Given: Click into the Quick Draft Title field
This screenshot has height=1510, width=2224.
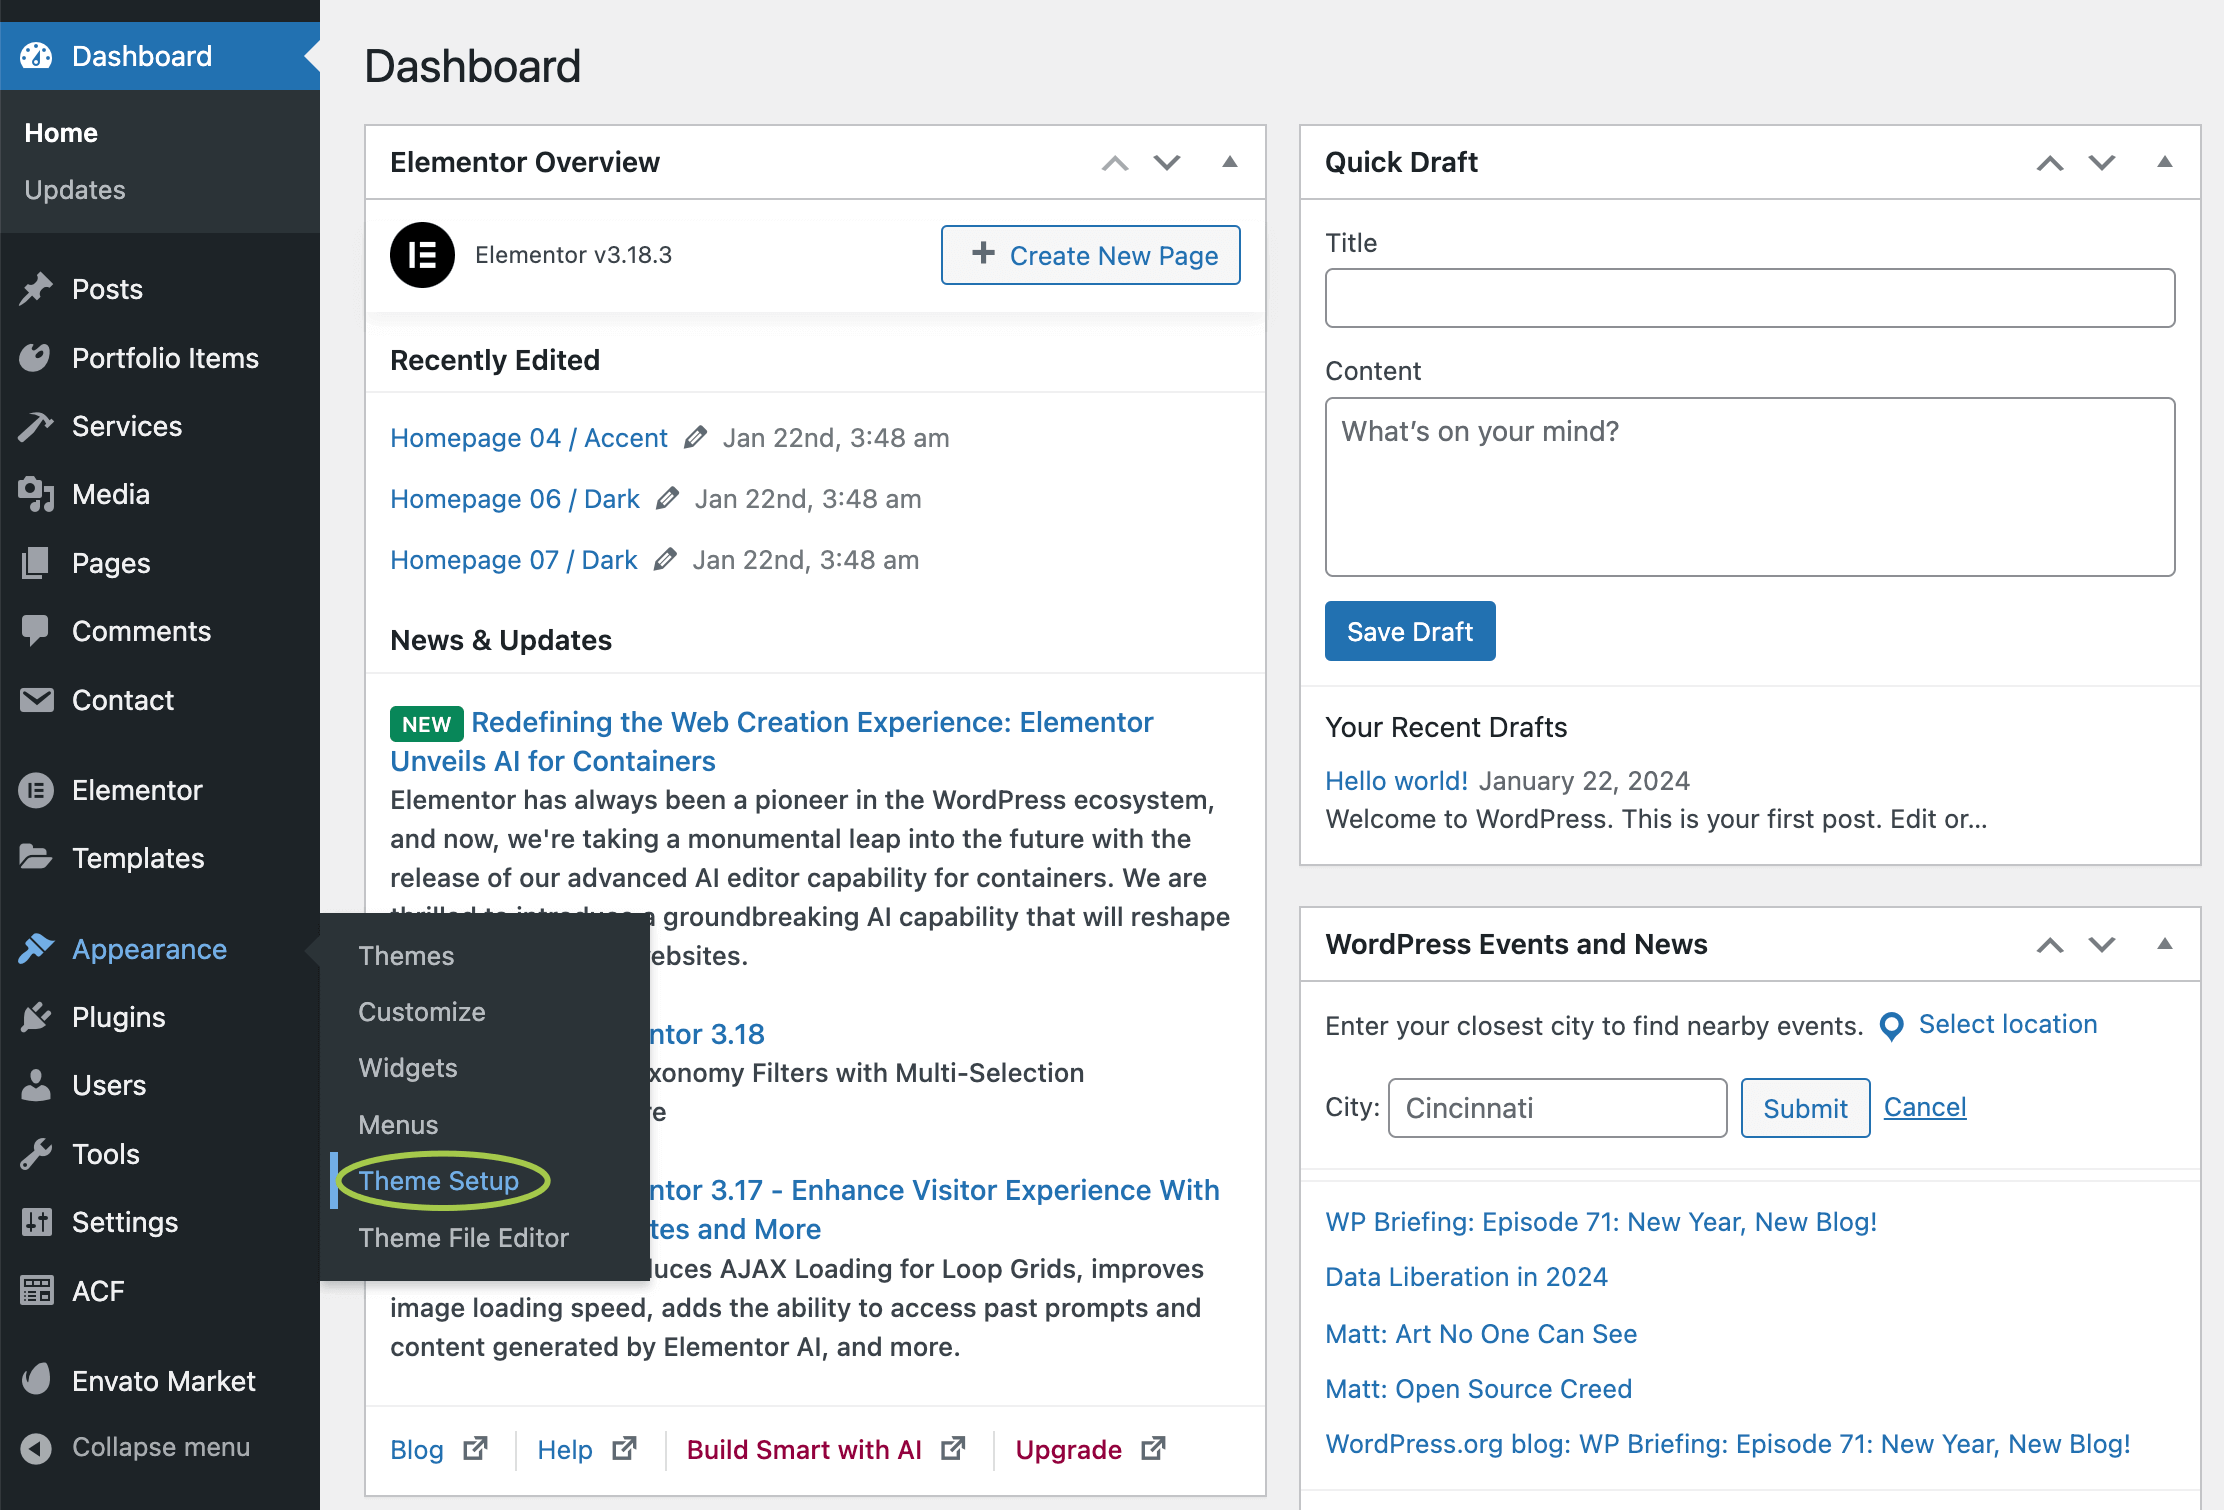Looking at the screenshot, I should coord(1750,298).
